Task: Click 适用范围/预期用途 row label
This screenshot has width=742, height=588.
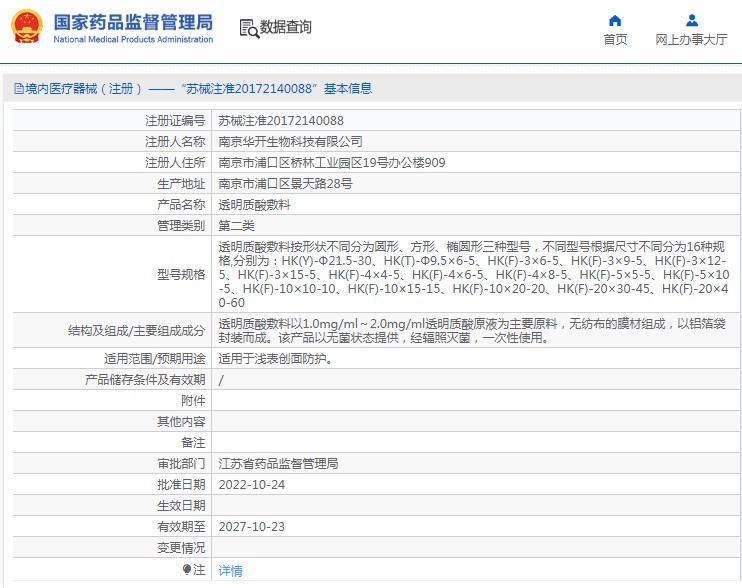Action: [x=155, y=359]
